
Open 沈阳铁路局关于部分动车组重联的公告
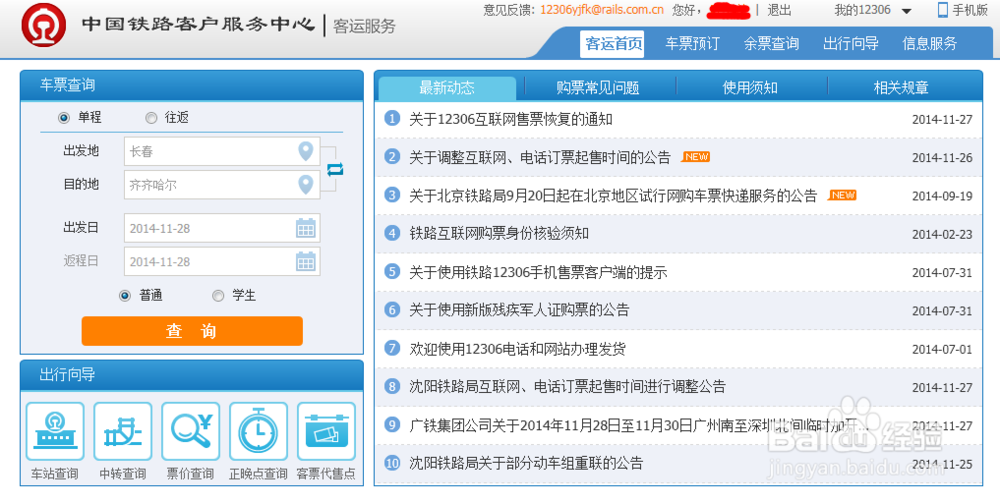[x=526, y=463]
